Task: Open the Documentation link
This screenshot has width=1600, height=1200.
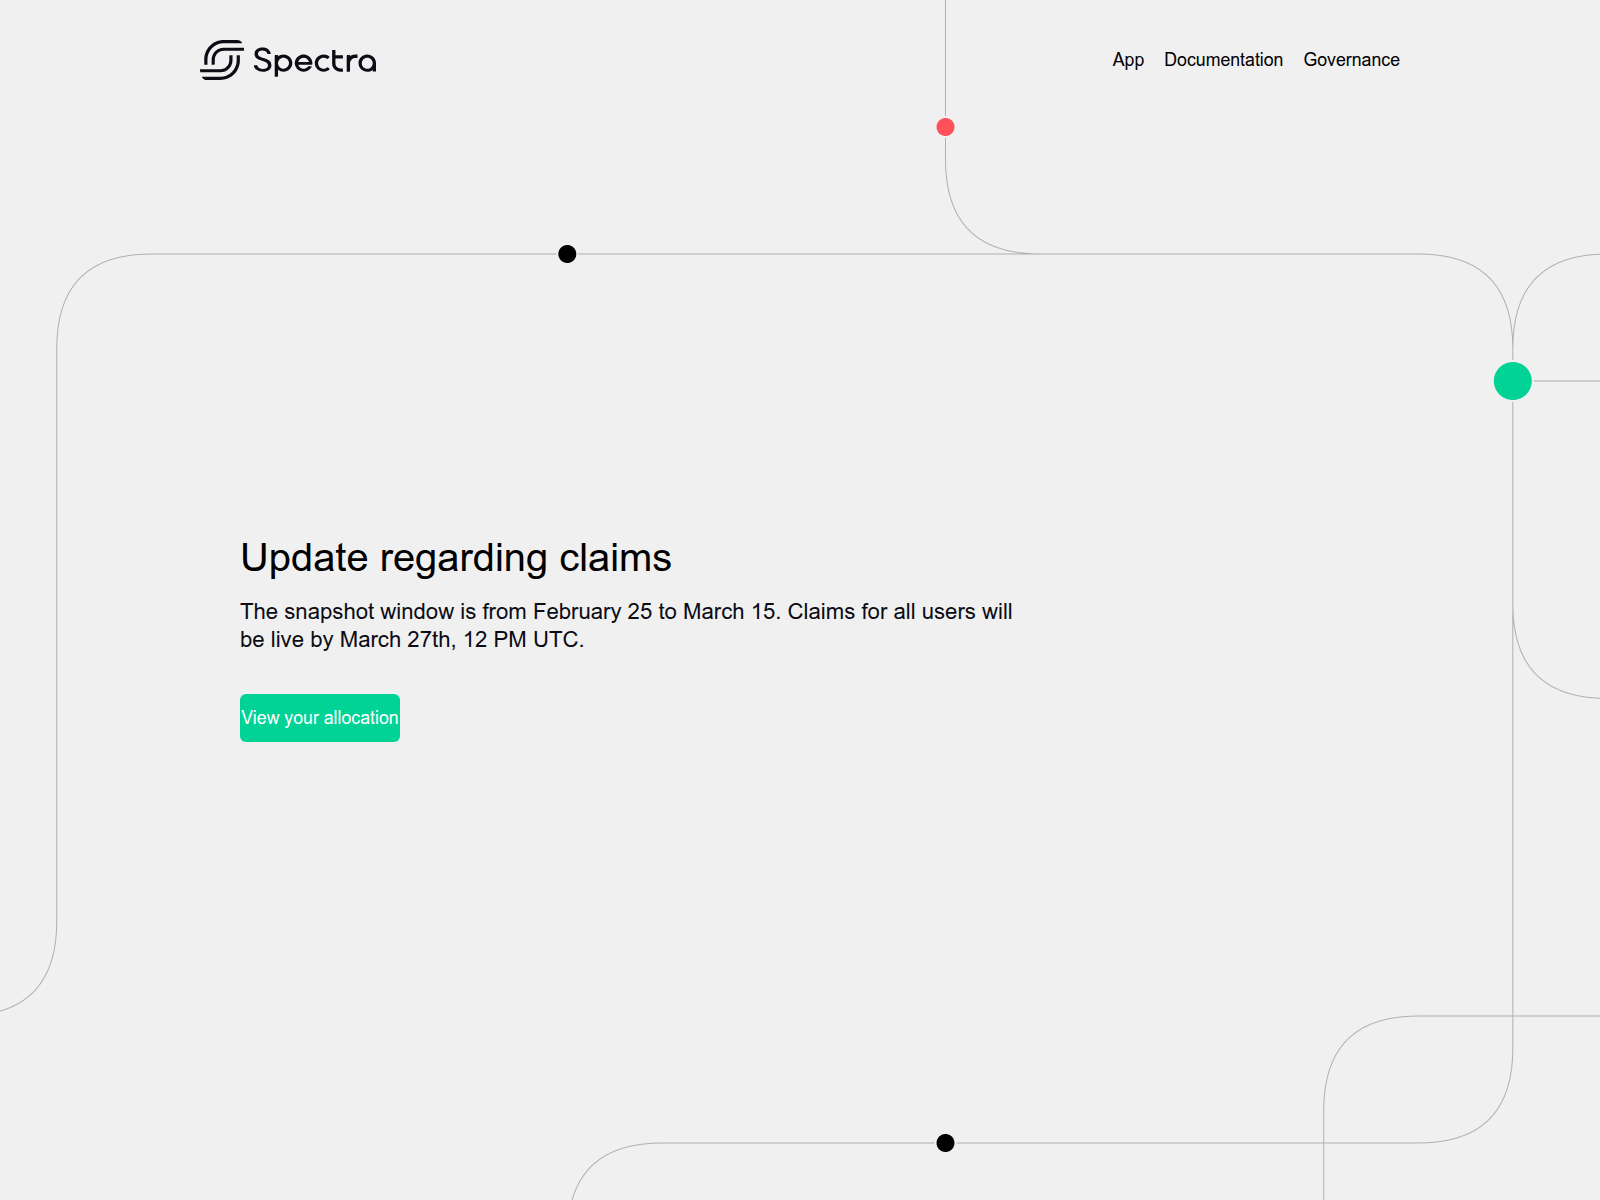Action: [1223, 60]
